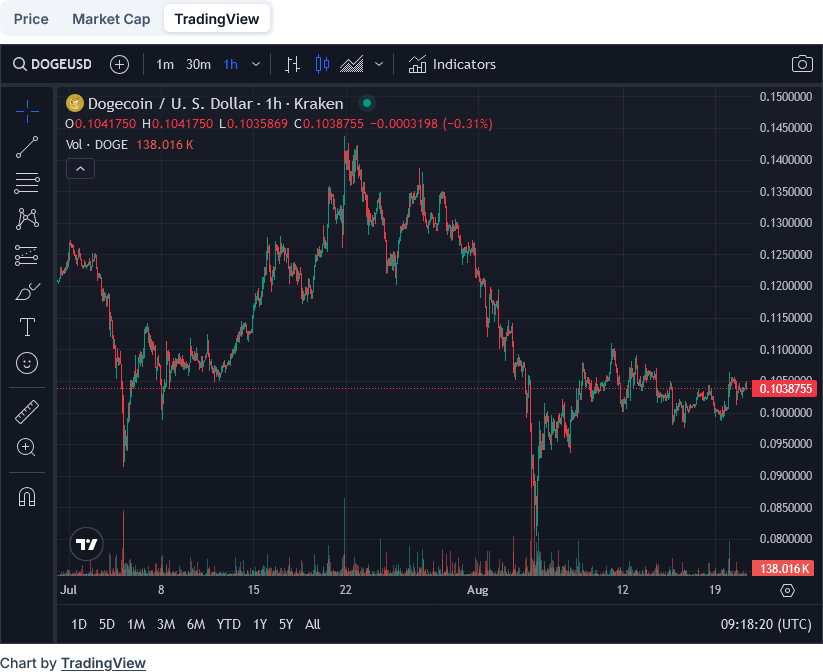Click the 0.0800000 price axis label

tap(785, 539)
